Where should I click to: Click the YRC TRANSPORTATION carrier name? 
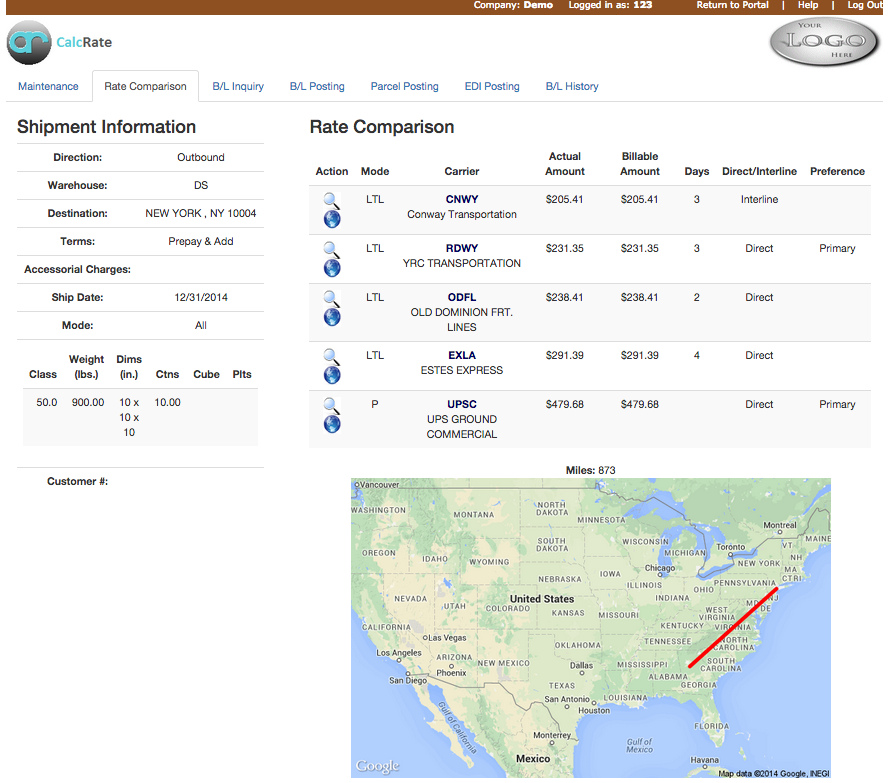(x=462, y=263)
